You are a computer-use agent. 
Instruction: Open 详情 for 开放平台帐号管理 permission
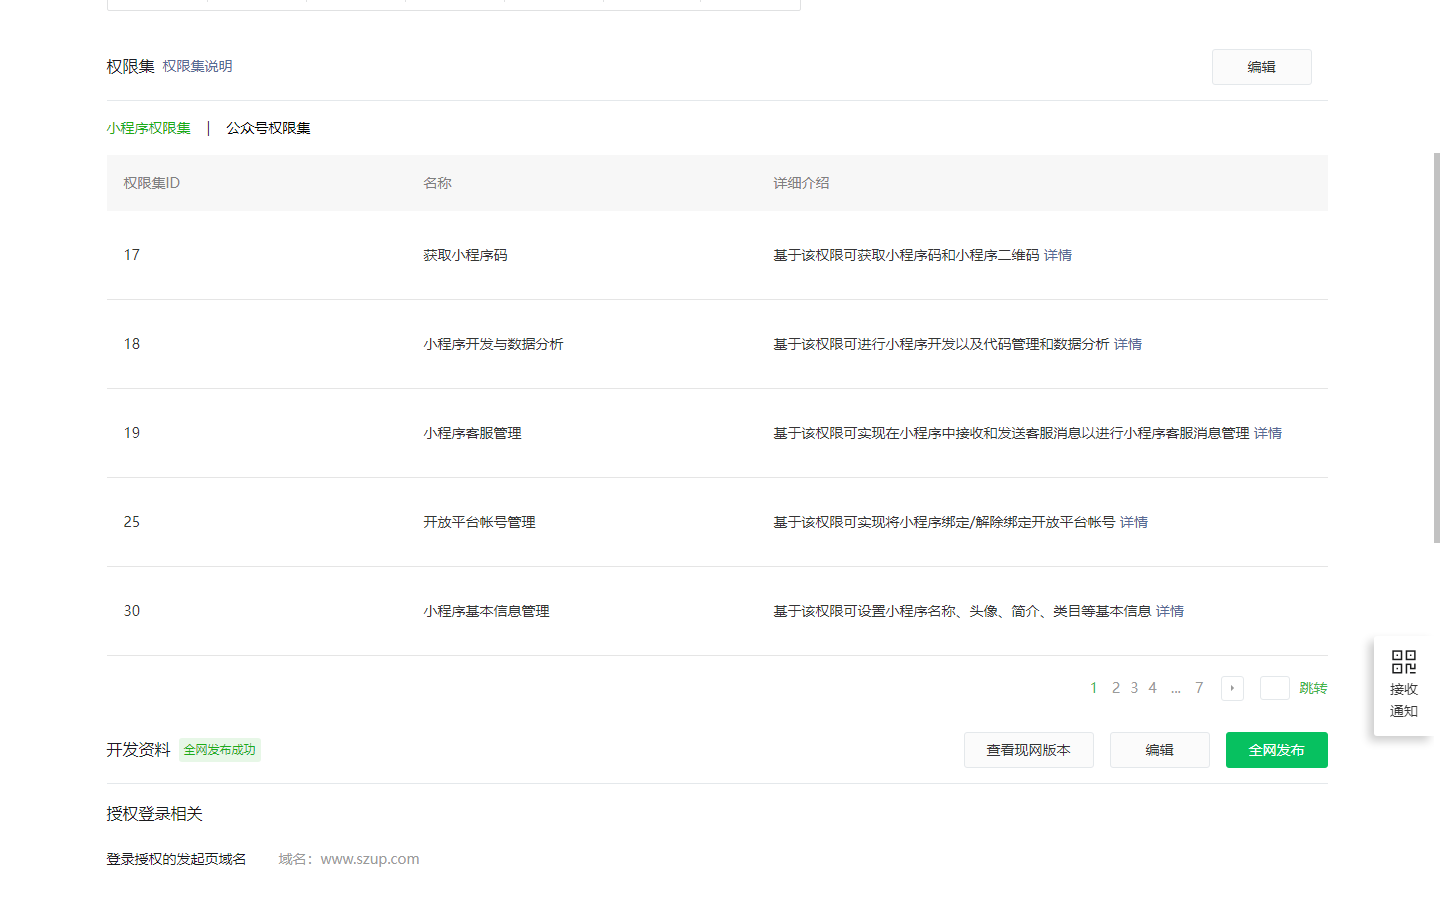[x=1134, y=522]
